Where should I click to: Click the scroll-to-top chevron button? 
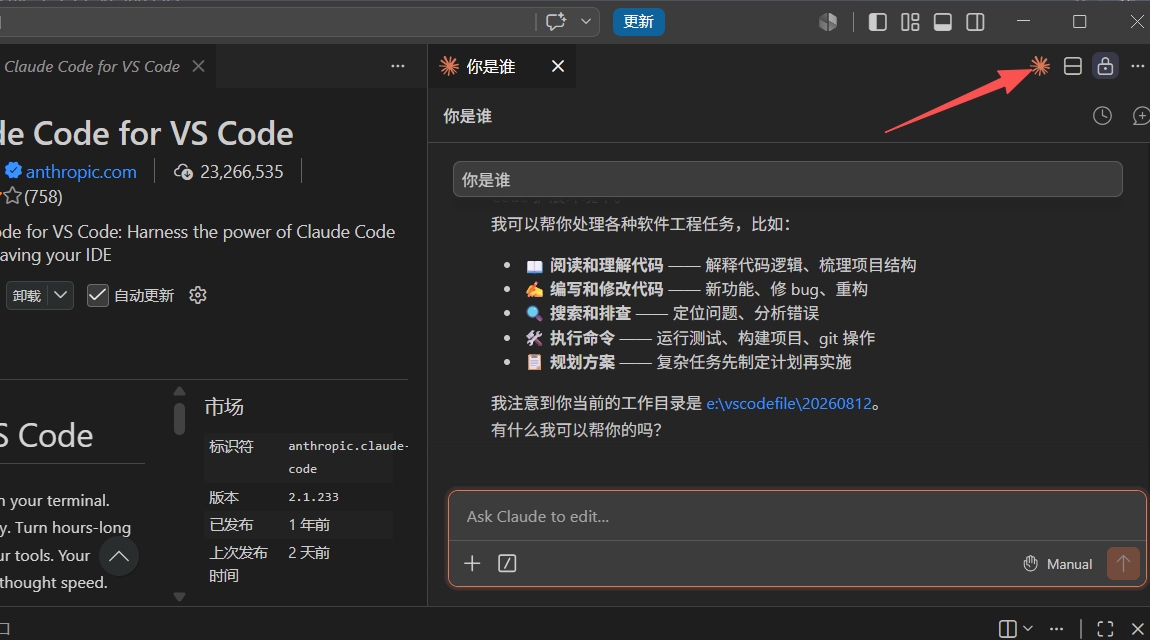pos(119,556)
